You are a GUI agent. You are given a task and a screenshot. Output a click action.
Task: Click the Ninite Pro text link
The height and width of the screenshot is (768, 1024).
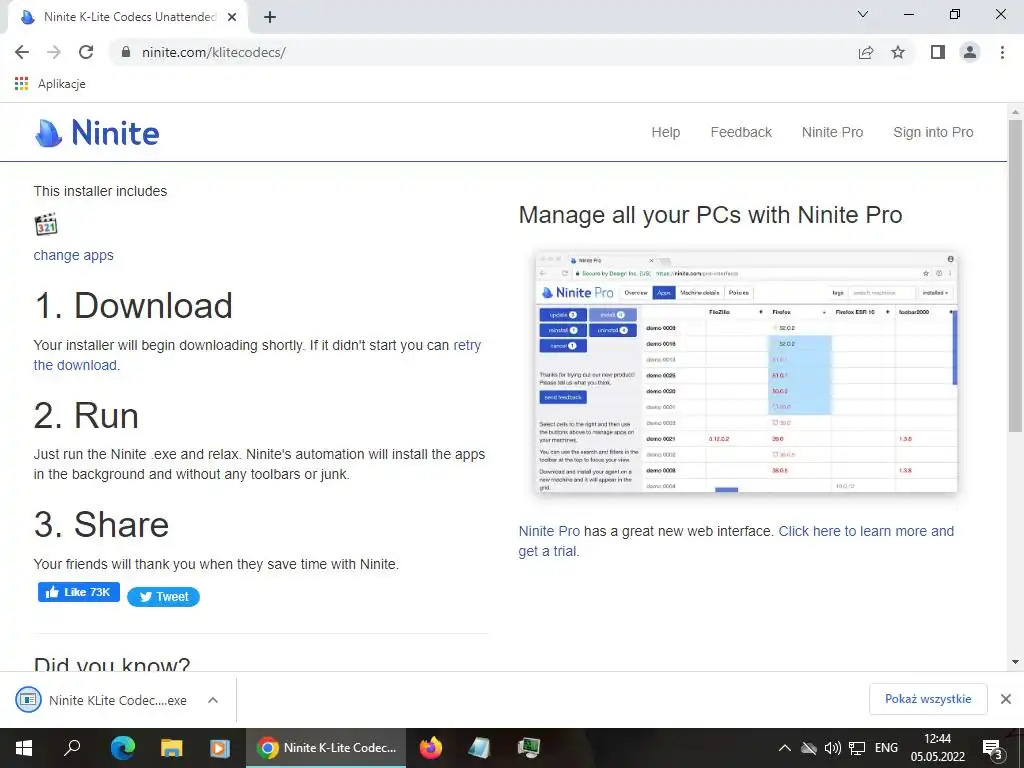(549, 531)
